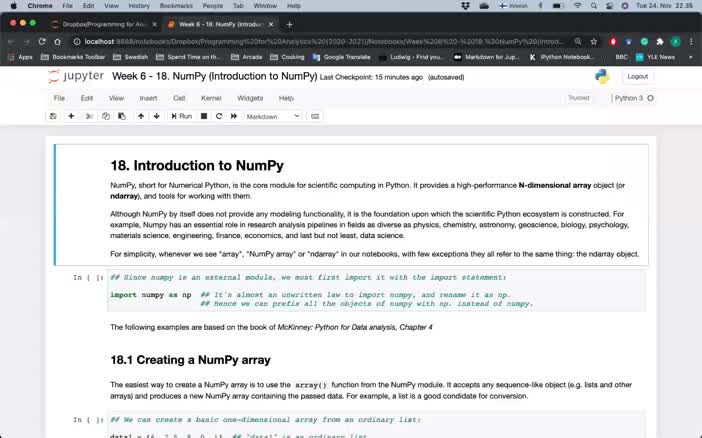Screen dimensions: 702x438
Task: Open the Insert menu
Action: (x=148, y=98)
